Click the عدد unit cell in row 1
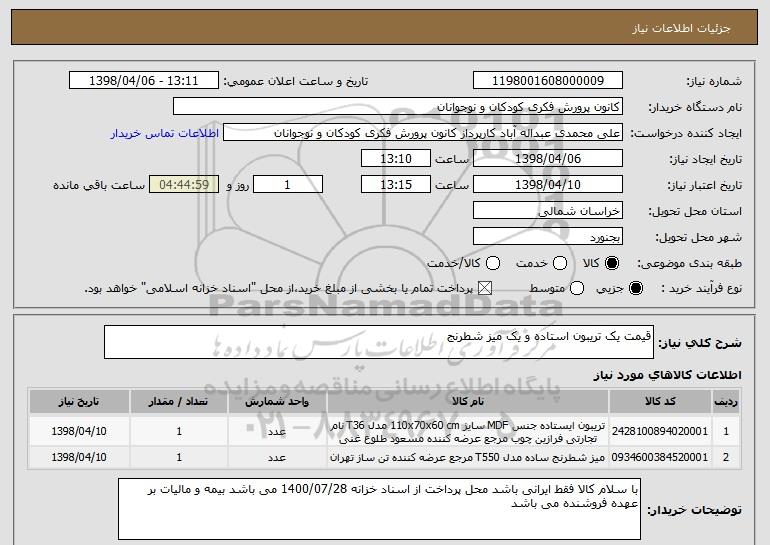This screenshot has height=545, width=770. (277, 432)
